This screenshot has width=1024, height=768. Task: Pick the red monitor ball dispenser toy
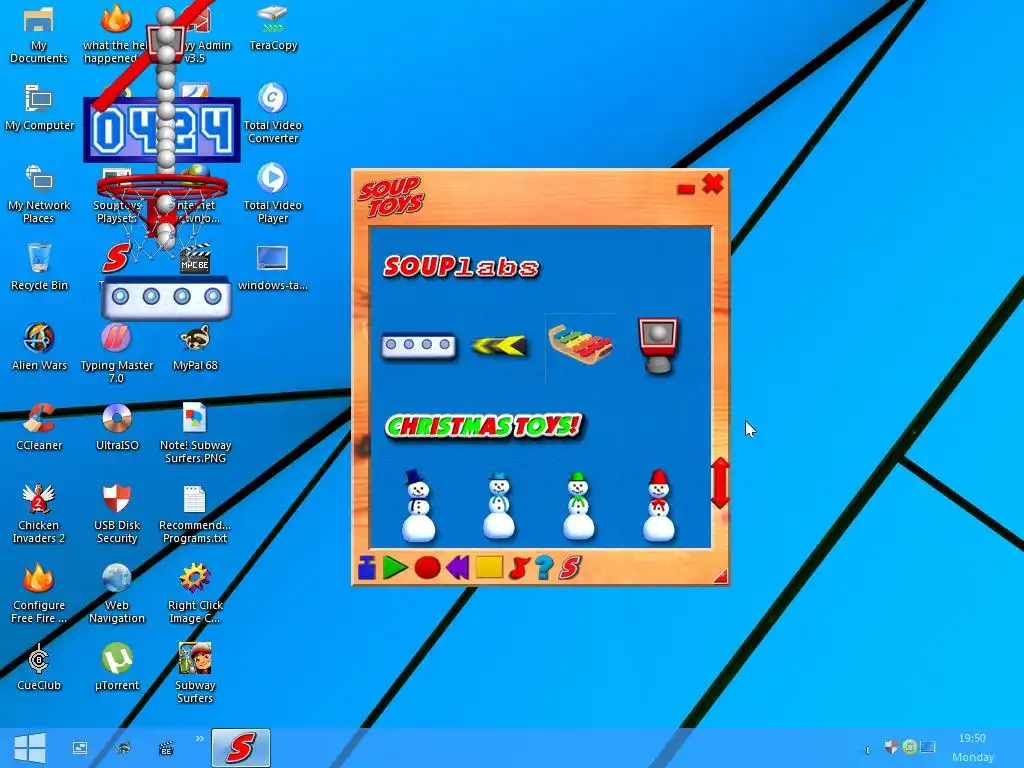point(658,345)
